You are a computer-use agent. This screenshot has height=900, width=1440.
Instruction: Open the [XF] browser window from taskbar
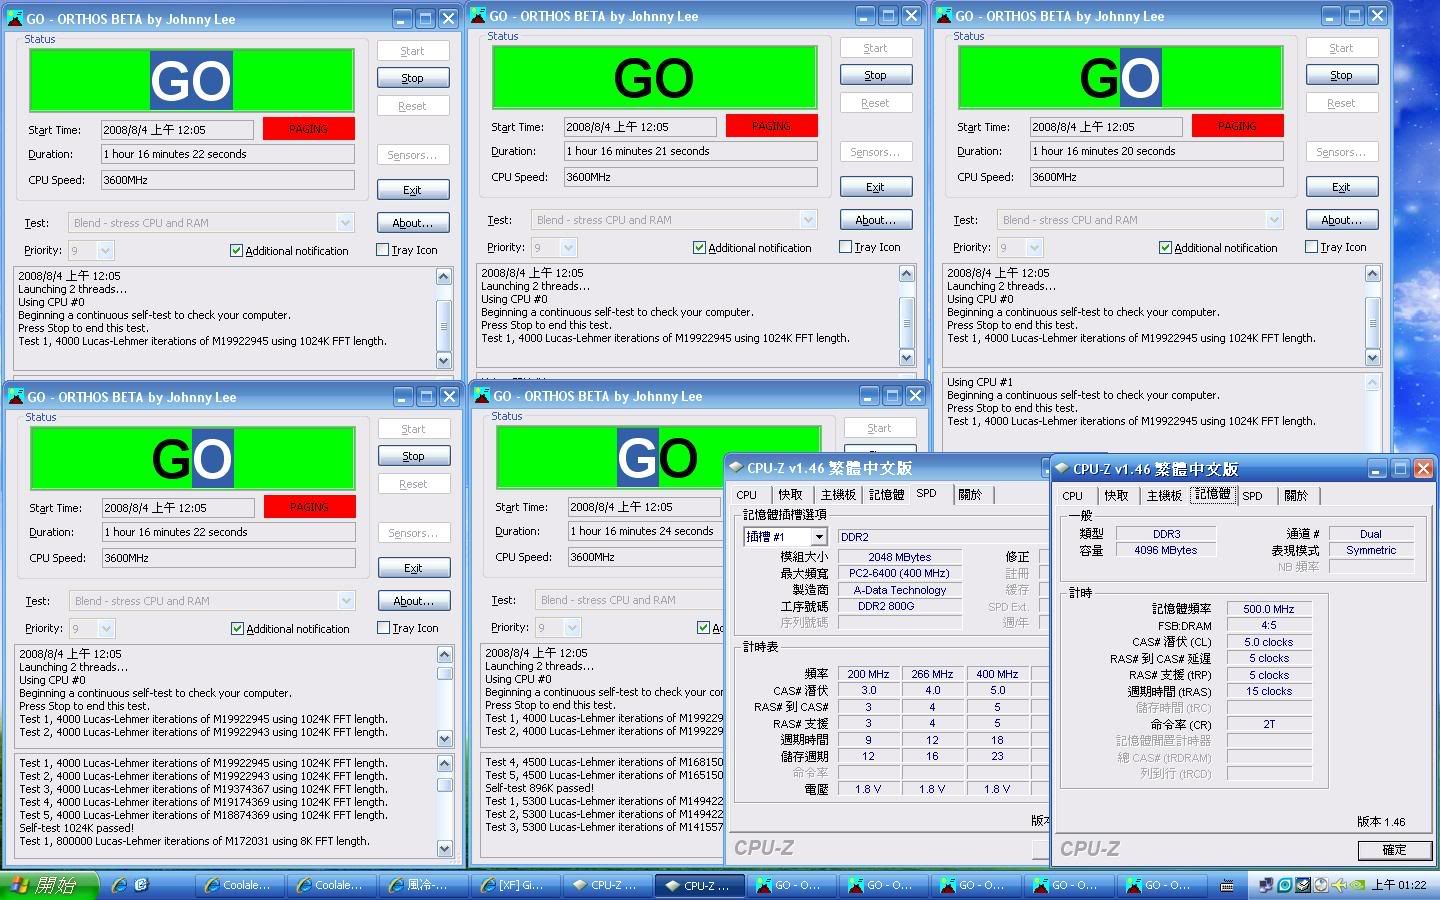pyautogui.click(x=514, y=885)
